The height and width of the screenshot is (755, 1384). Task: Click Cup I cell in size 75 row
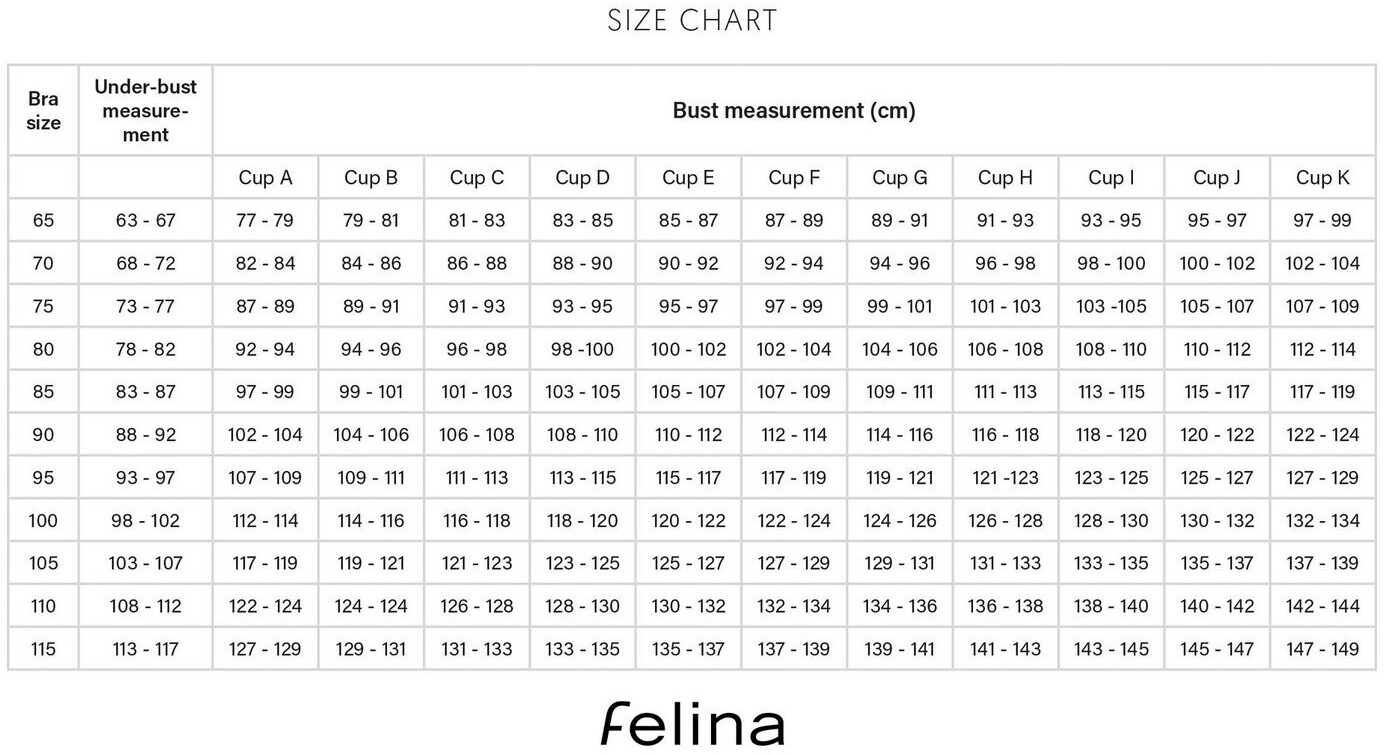click(x=1111, y=307)
